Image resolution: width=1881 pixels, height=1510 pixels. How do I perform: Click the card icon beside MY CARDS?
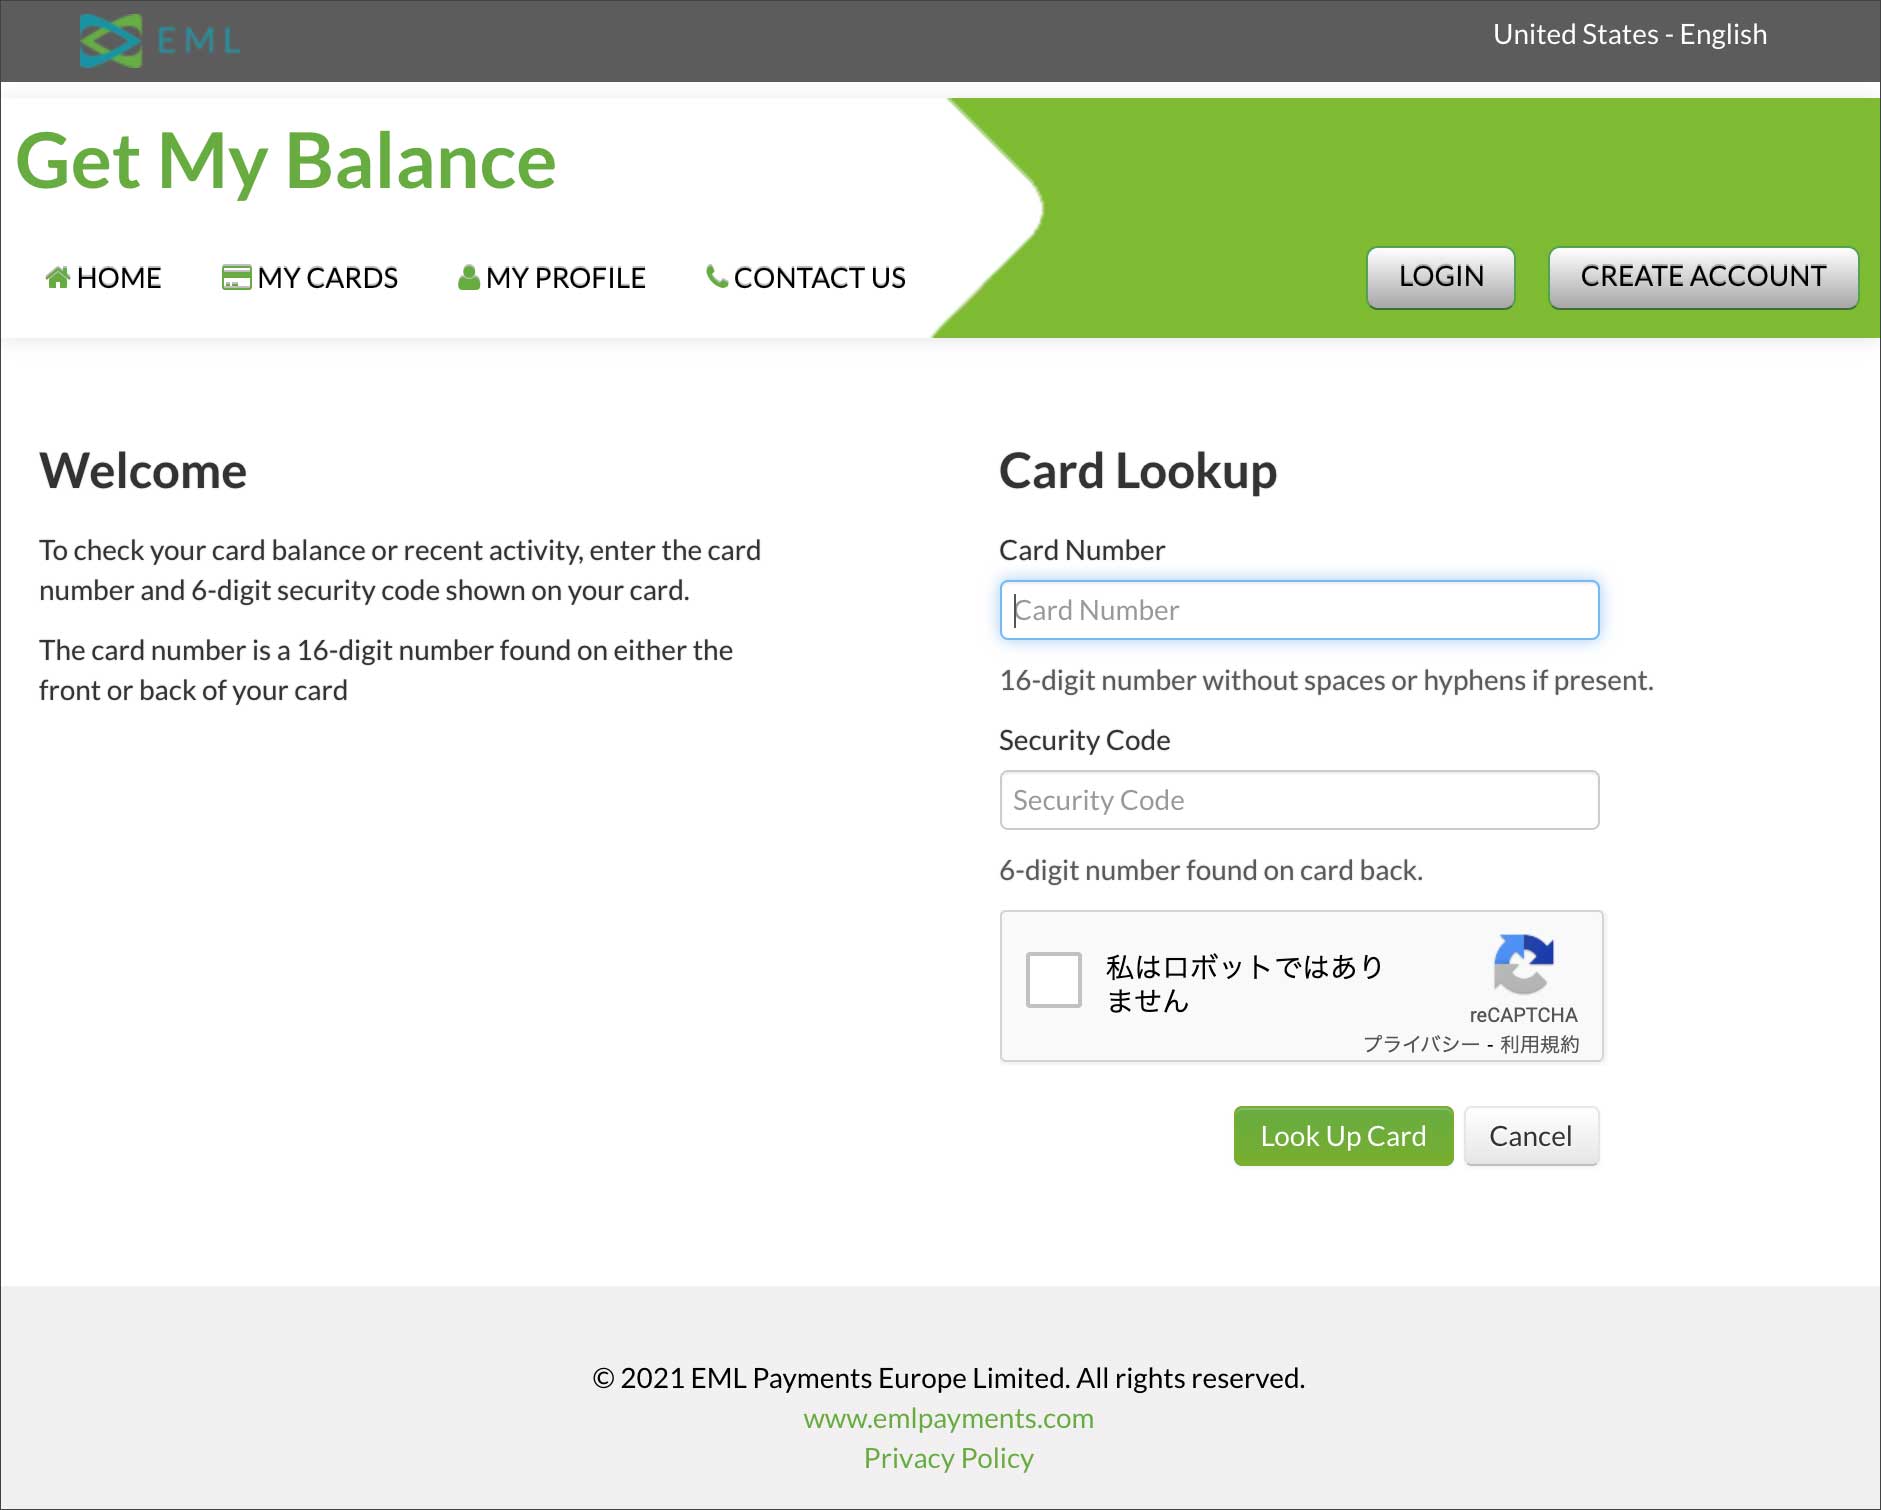point(236,277)
